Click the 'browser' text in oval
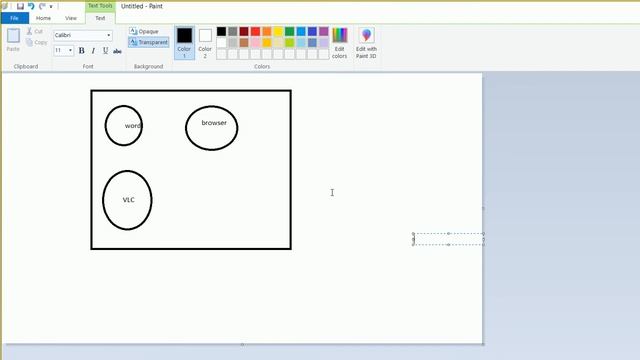The width and height of the screenshot is (640, 360). tap(214, 123)
